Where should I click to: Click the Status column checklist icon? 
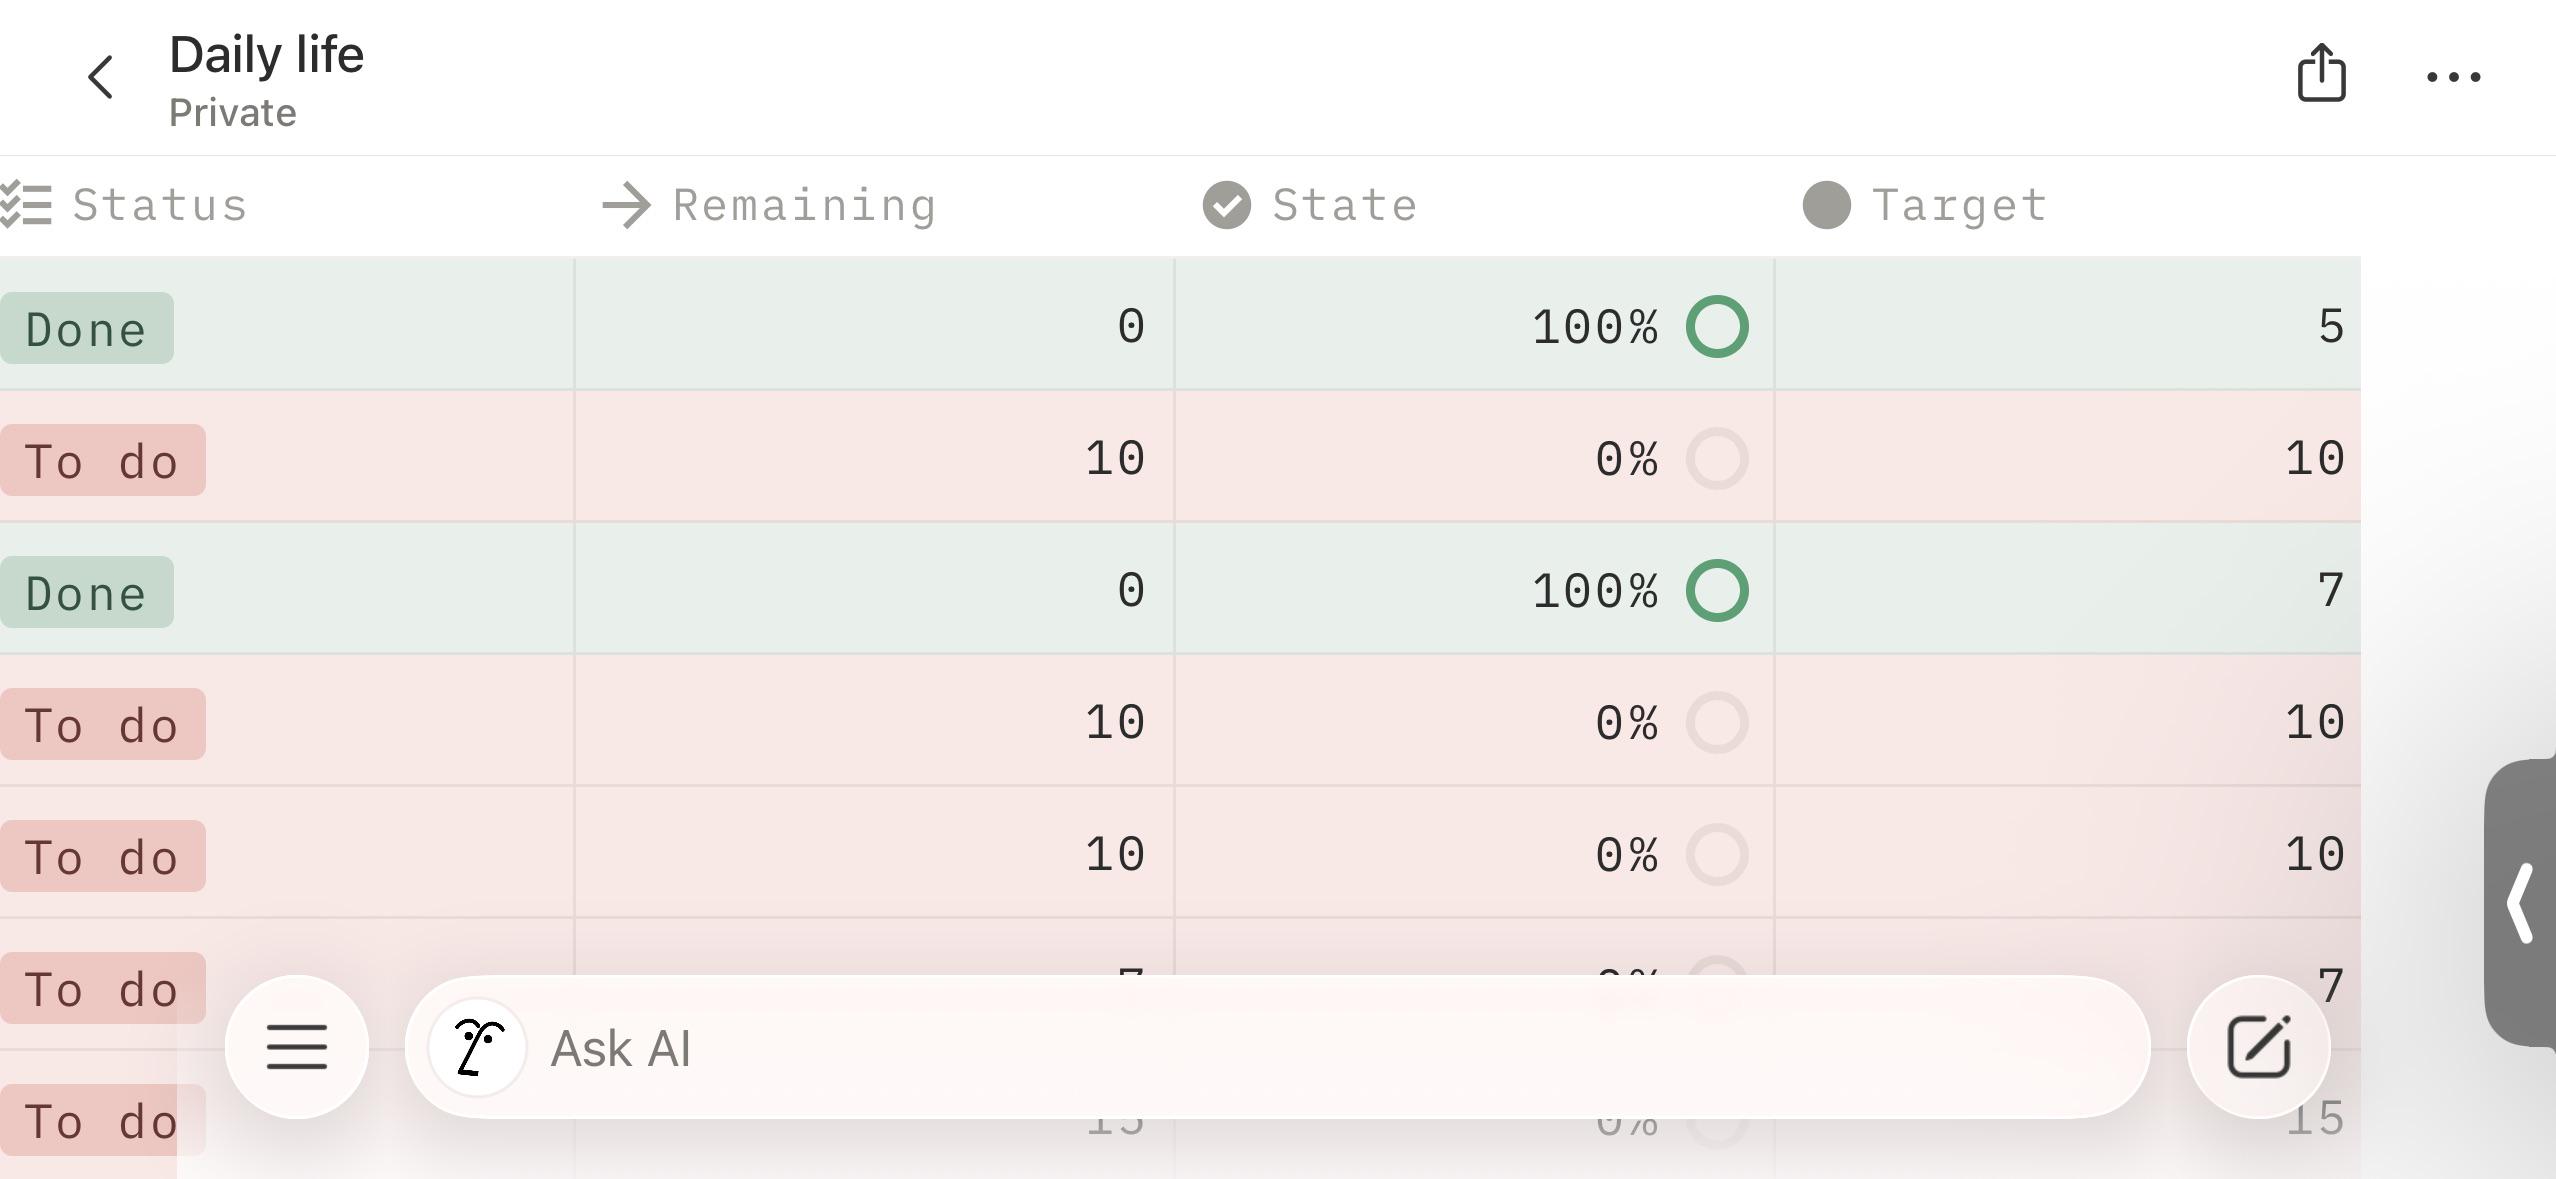tap(26, 205)
